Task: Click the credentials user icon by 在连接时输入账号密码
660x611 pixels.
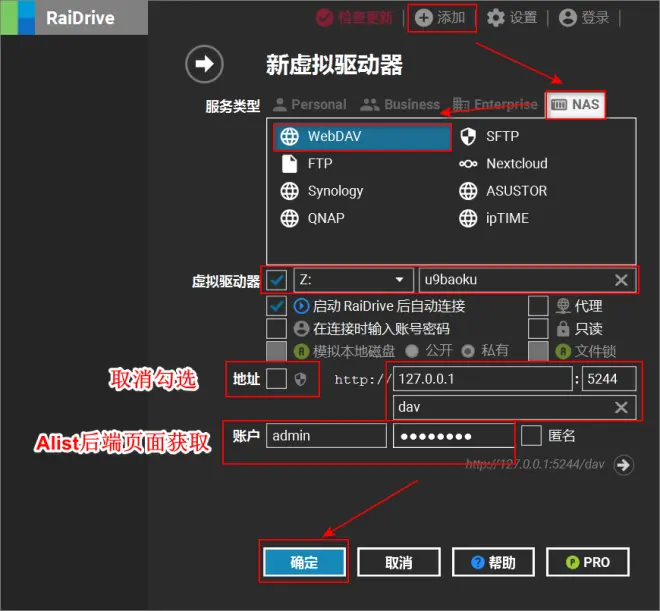Action: [301, 329]
